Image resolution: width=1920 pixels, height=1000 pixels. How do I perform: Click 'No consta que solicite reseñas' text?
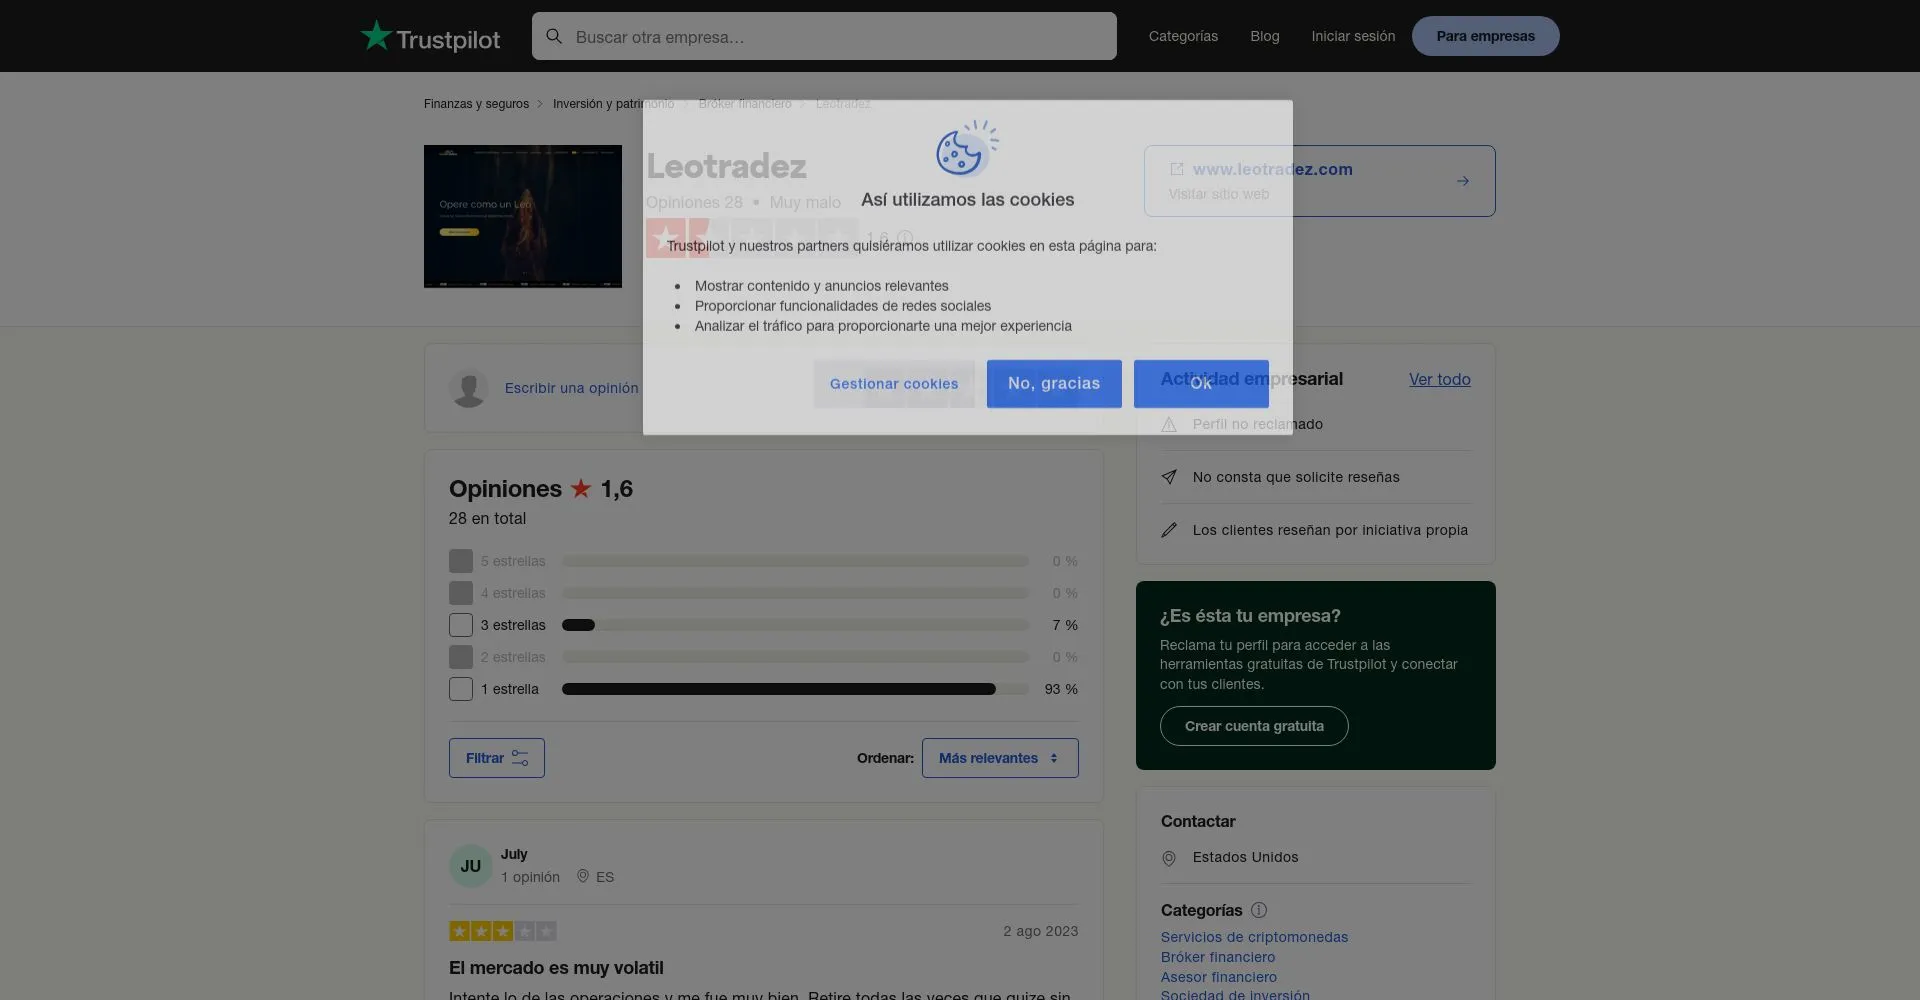tap(1296, 477)
